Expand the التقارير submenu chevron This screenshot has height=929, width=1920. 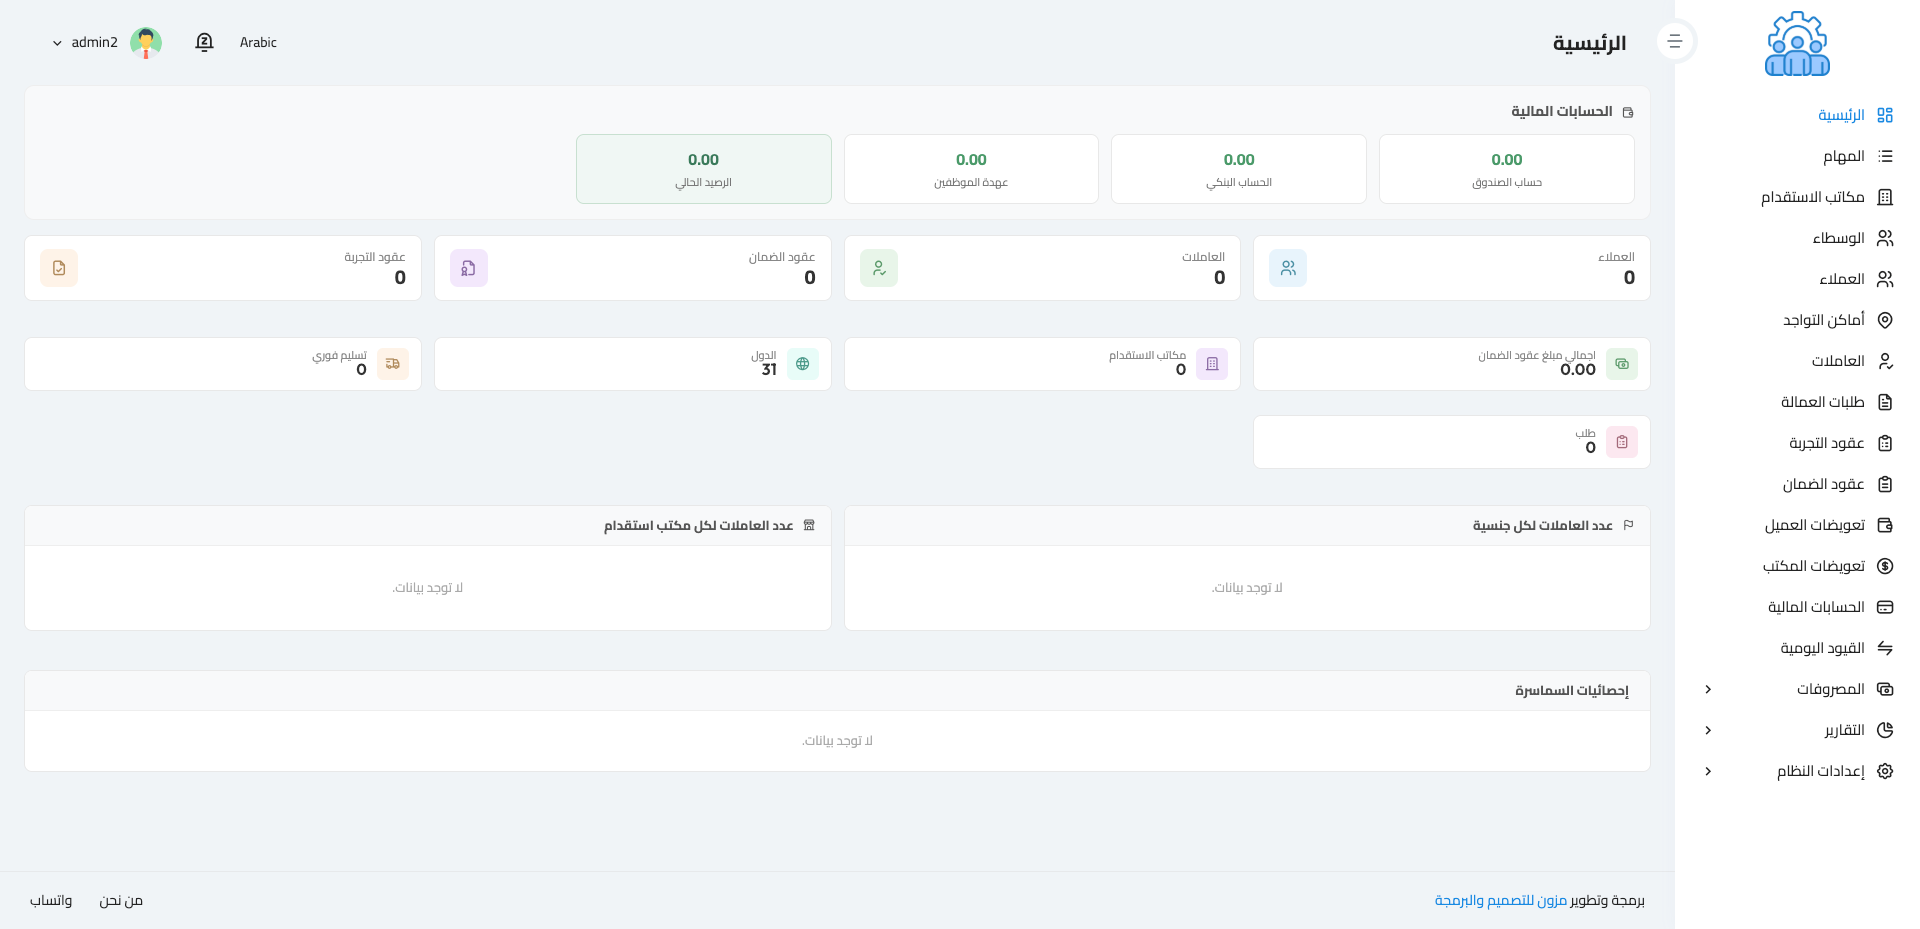[x=1708, y=730]
